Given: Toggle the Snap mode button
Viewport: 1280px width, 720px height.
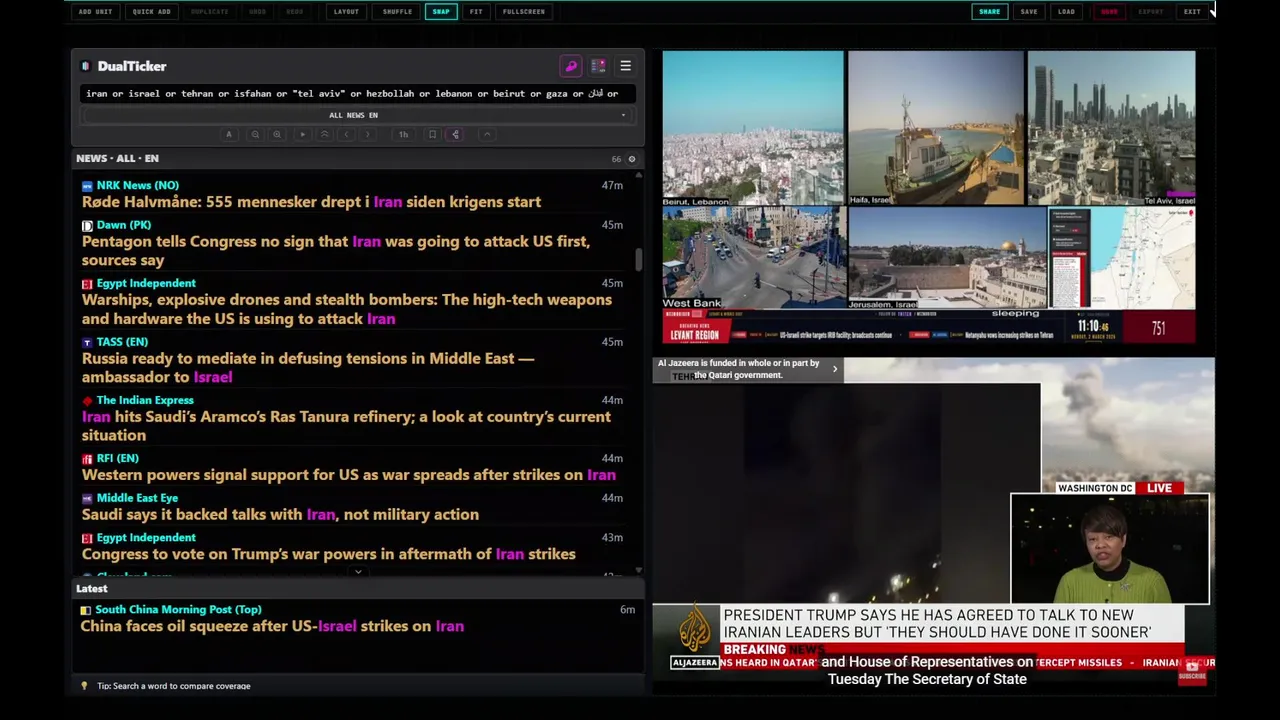Looking at the screenshot, I should tap(441, 12).
